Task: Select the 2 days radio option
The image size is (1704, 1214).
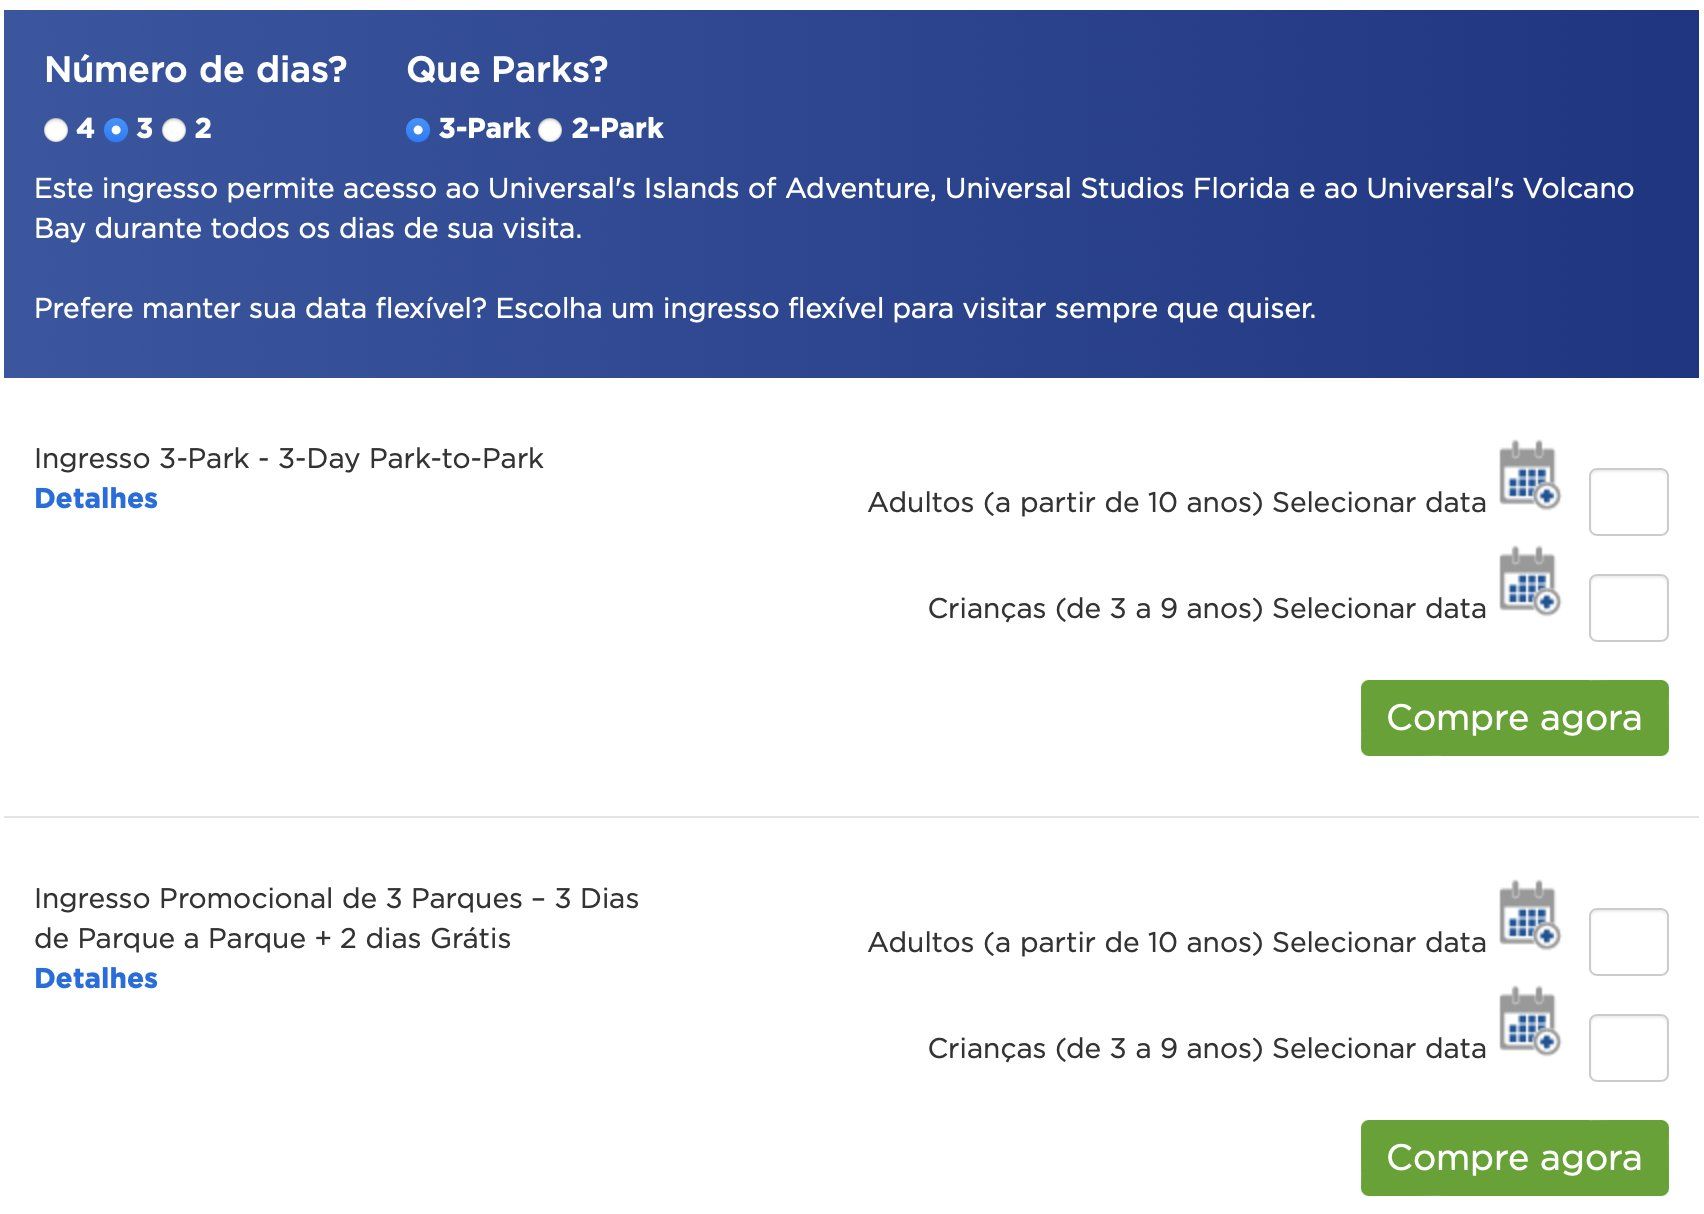Action: pos(174,129)
